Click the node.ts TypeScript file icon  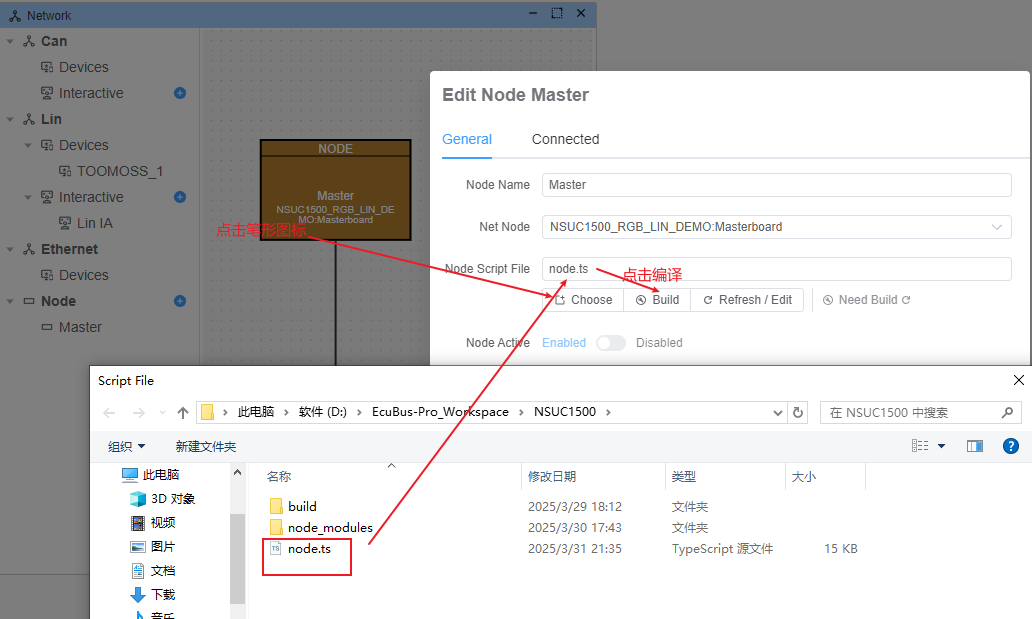point(276,549)
